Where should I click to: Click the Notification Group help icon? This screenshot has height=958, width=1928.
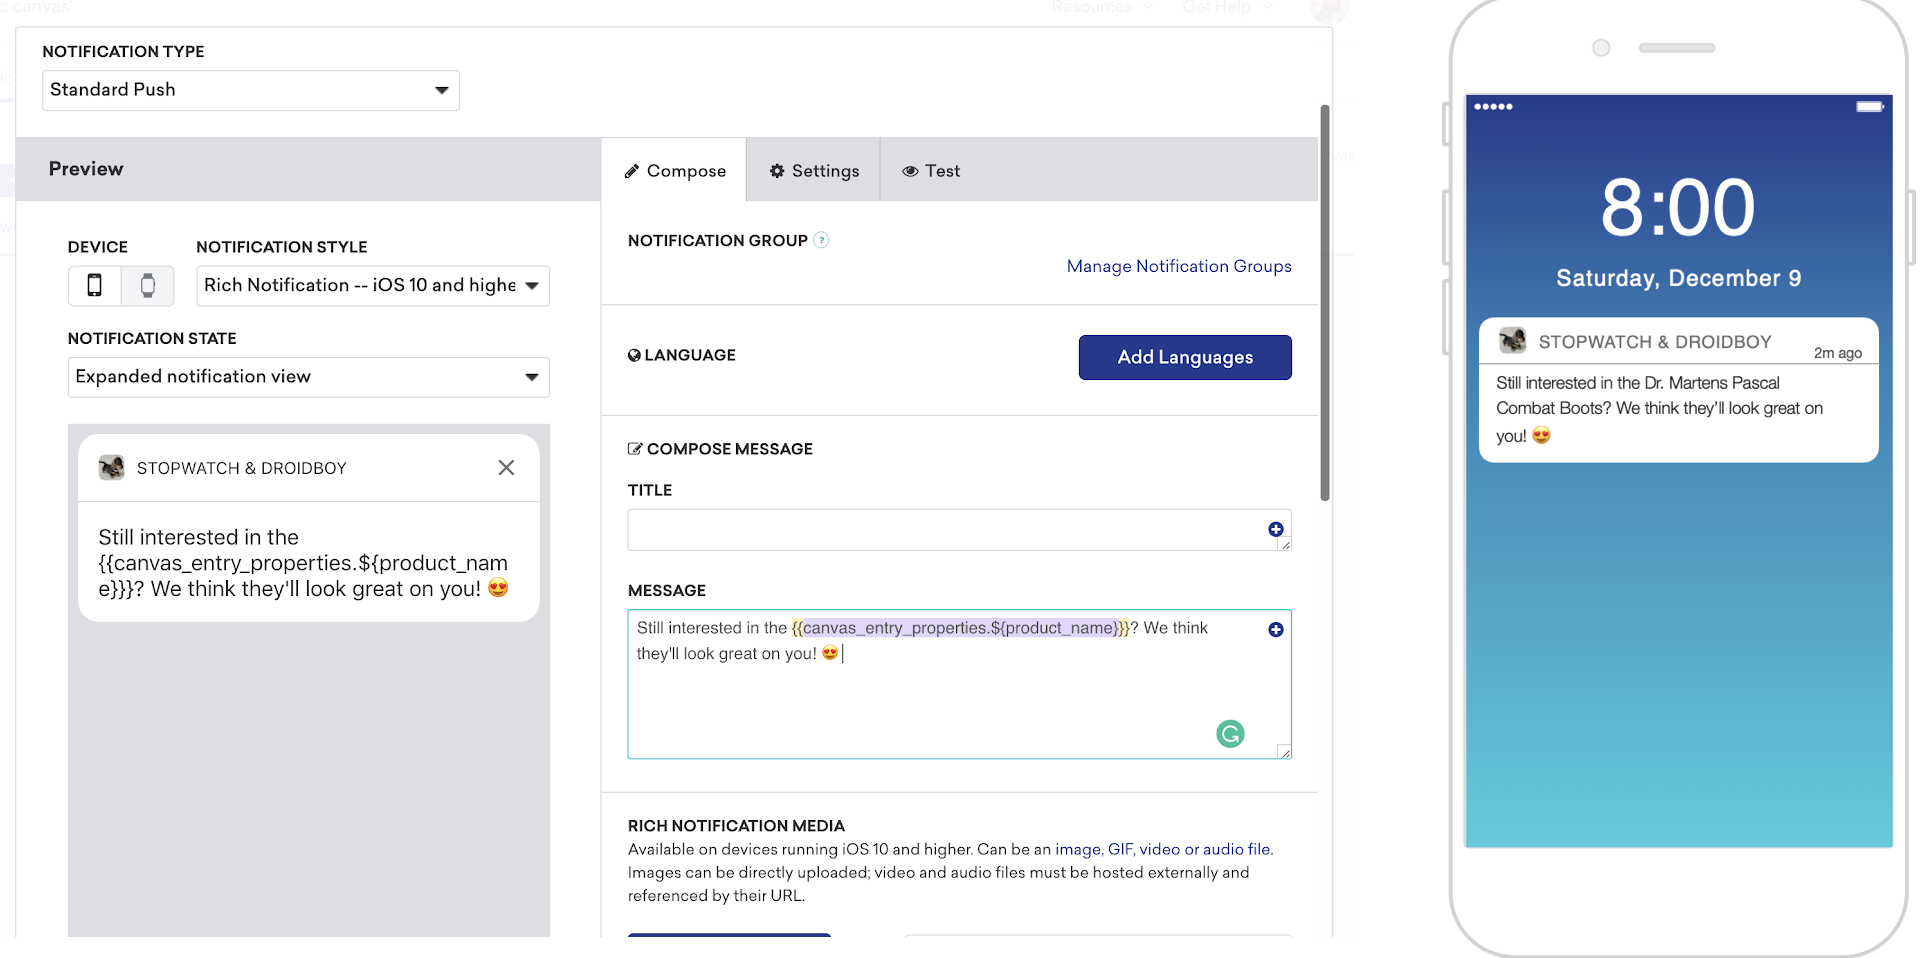[x=821, y=240]
